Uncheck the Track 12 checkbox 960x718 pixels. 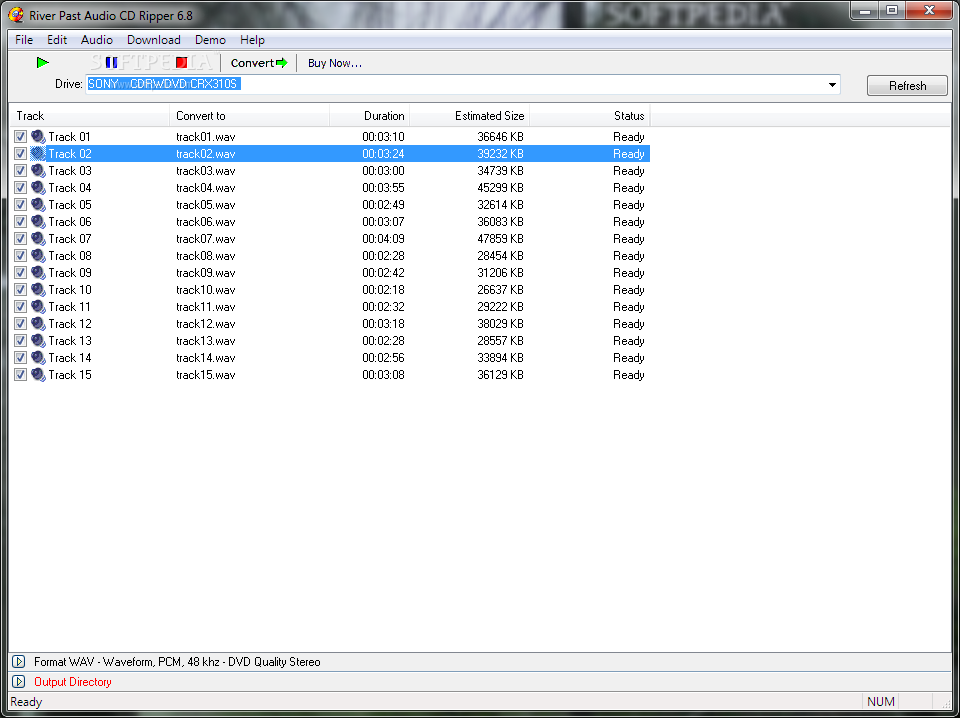[x=20, y=324]
